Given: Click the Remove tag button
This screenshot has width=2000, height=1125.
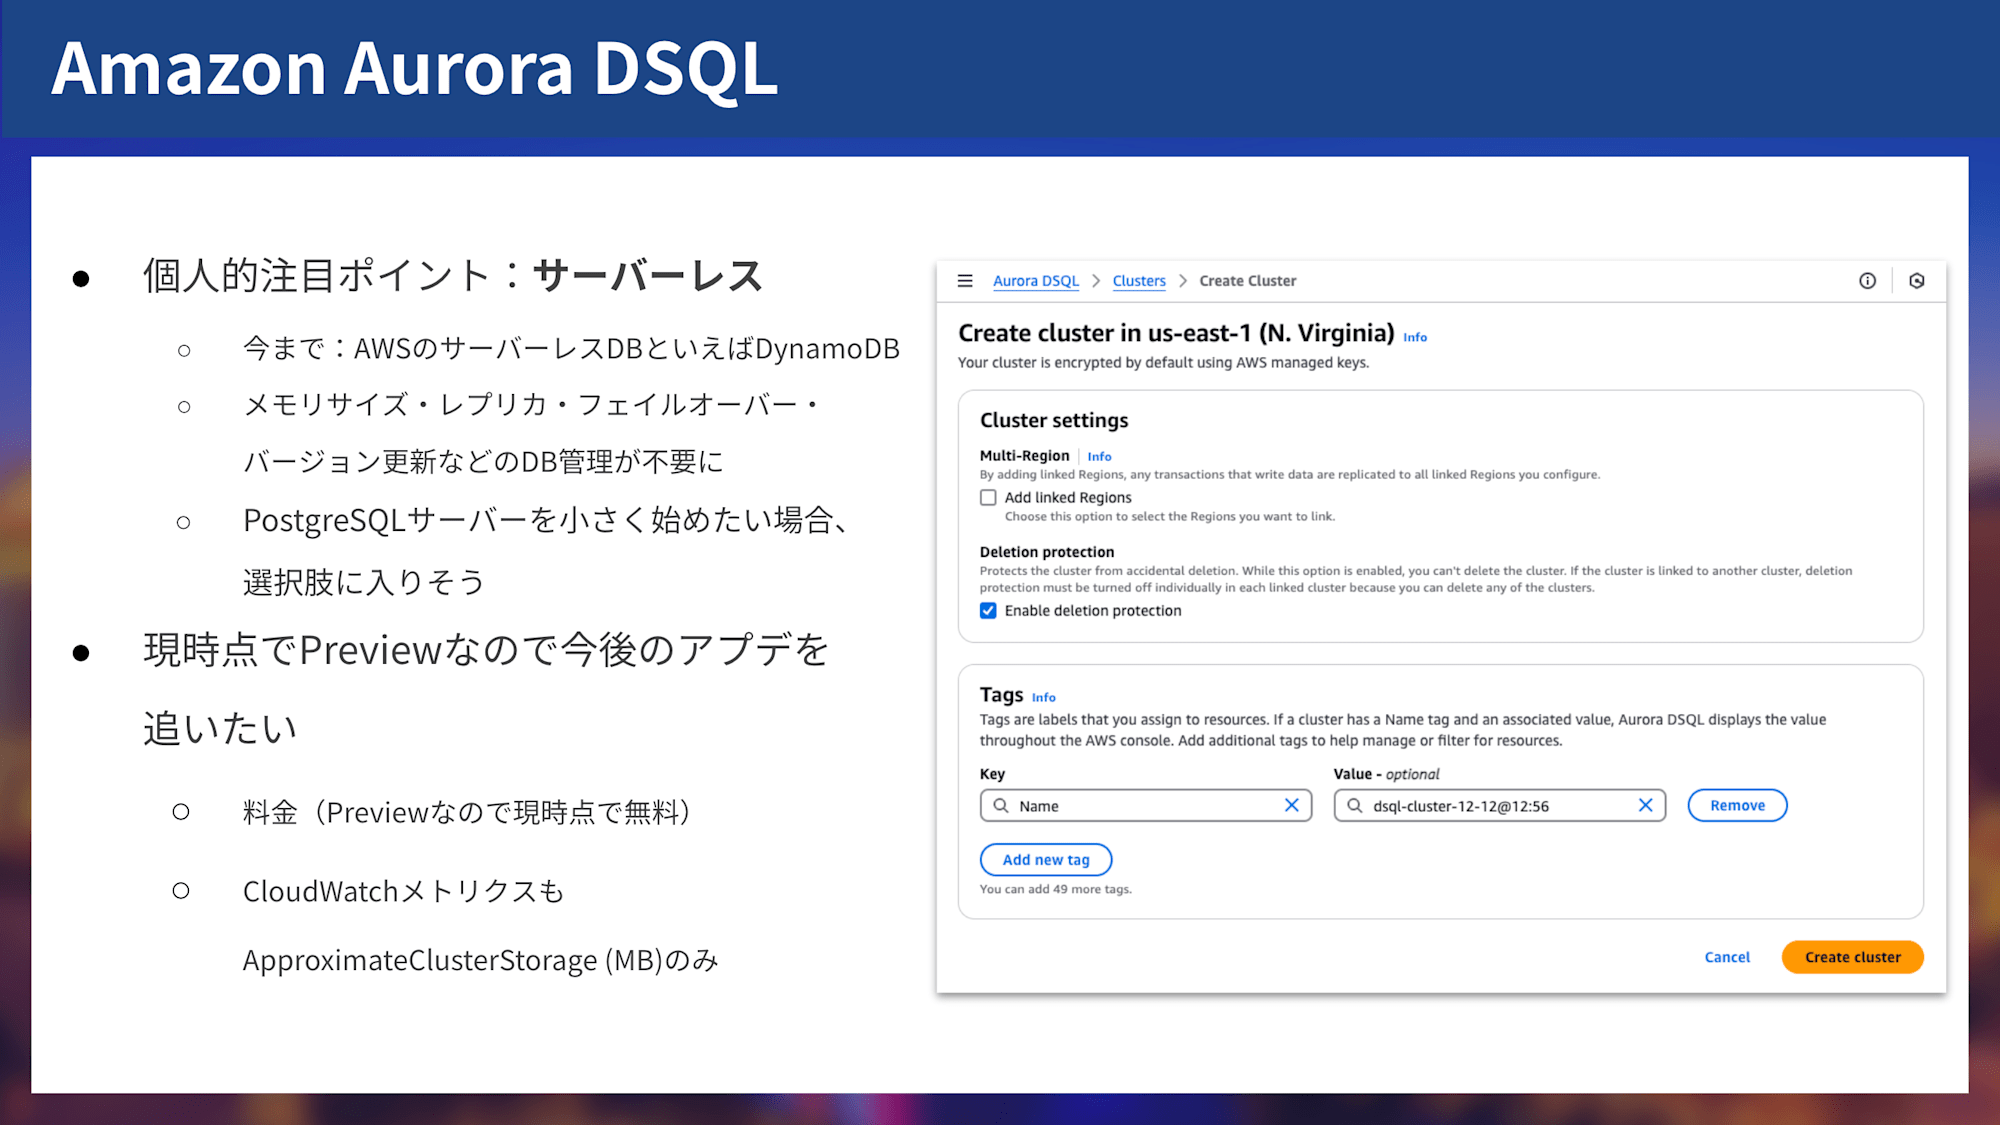Looking at the screenshot, I should (1737, 805).
